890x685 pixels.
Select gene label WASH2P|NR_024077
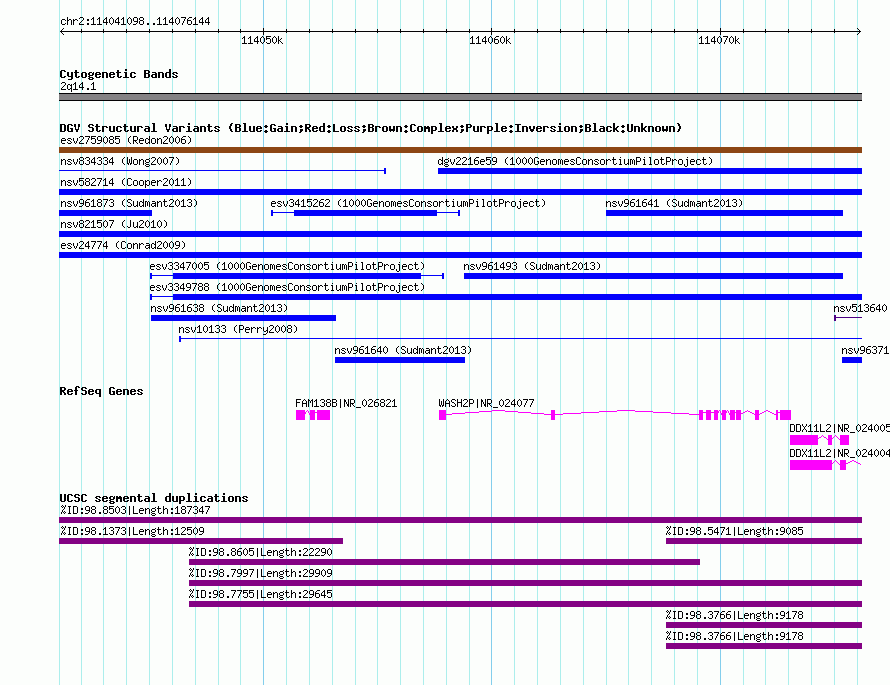click(486, 404)
